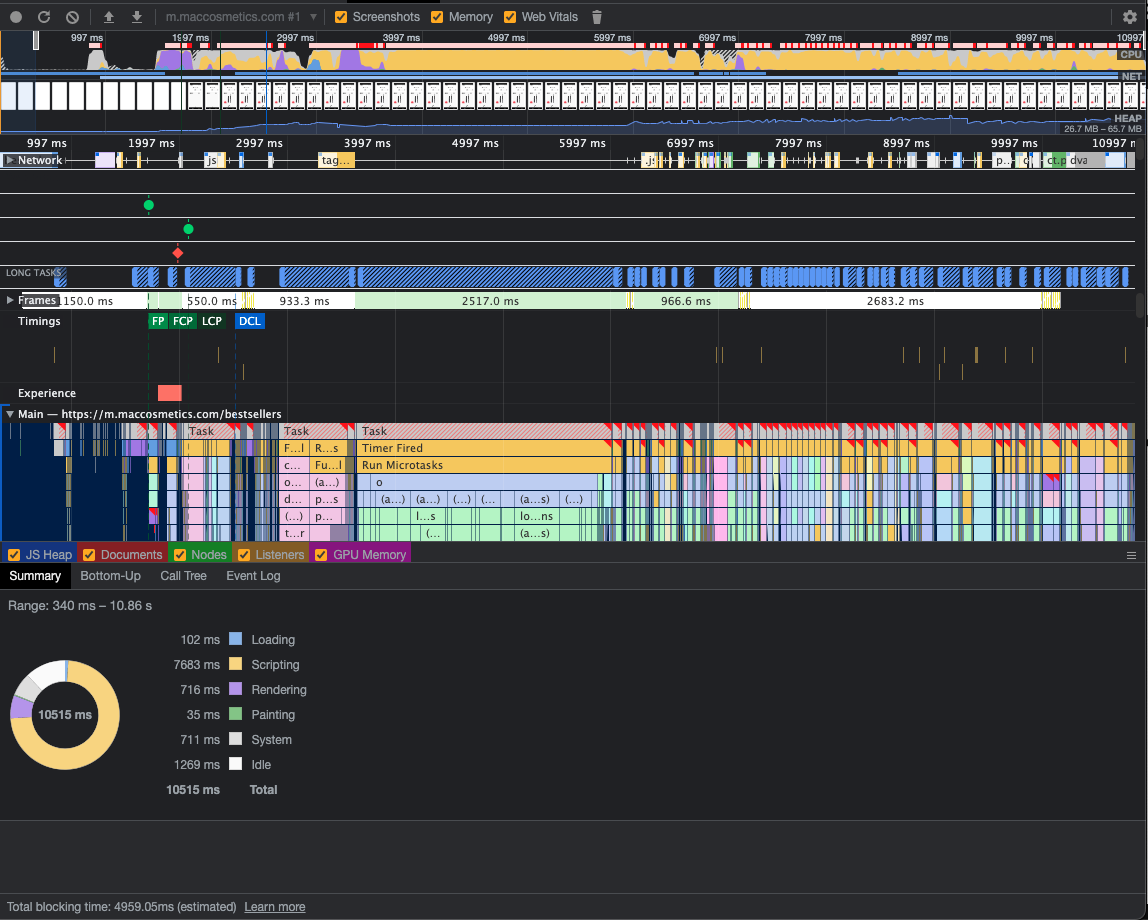Collapse the Main thread track

(10, 414)
